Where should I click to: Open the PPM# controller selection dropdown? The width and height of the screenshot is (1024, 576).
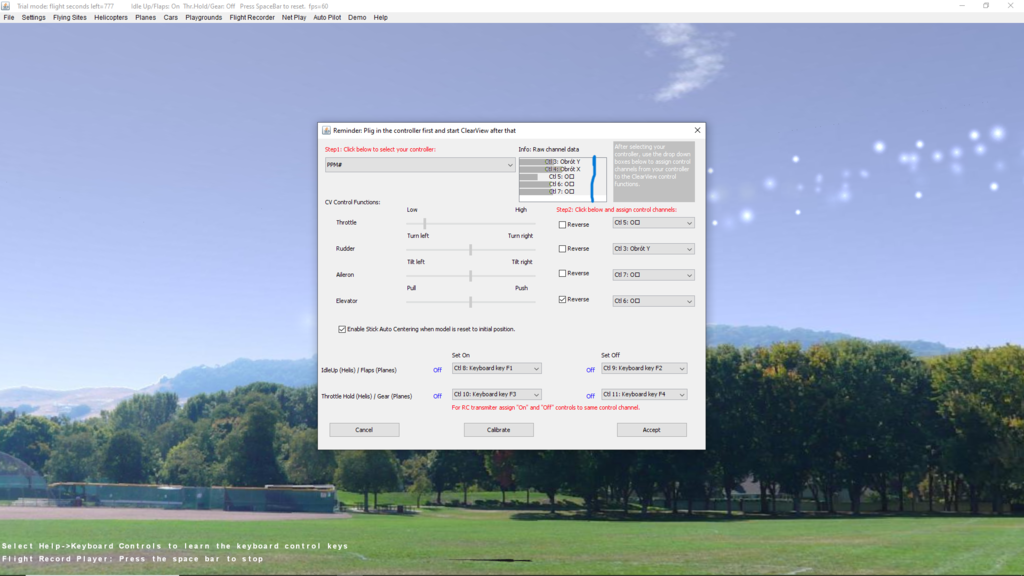[420, 165]
